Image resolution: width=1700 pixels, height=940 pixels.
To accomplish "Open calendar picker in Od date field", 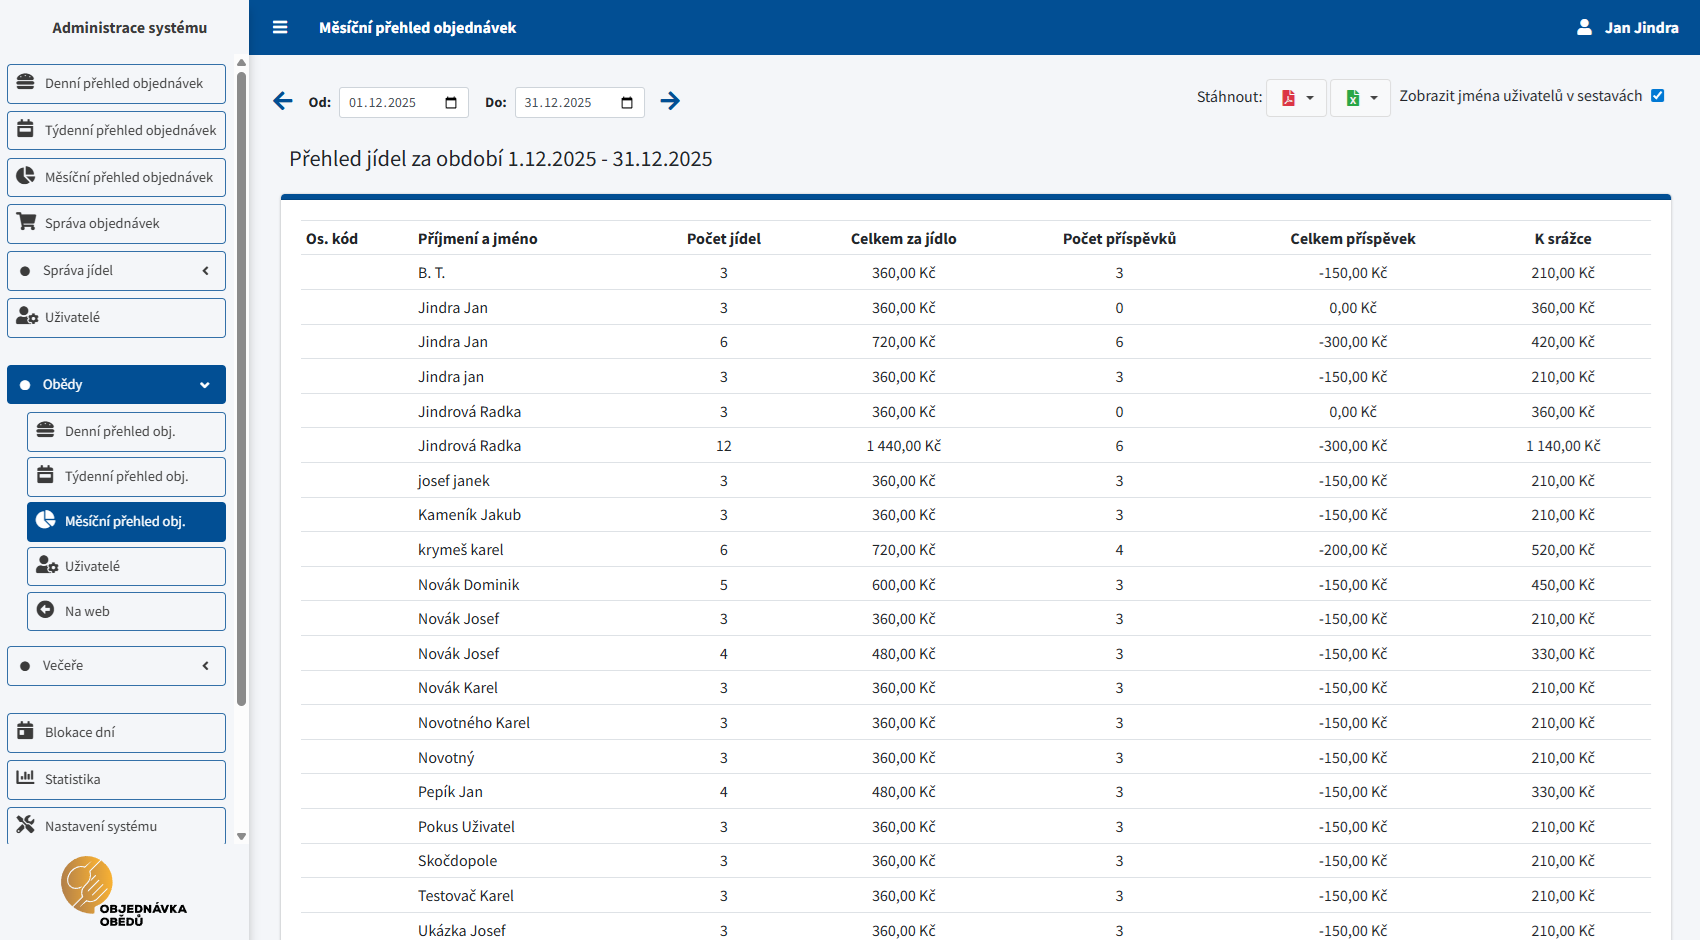I will [x=451, y=103].
